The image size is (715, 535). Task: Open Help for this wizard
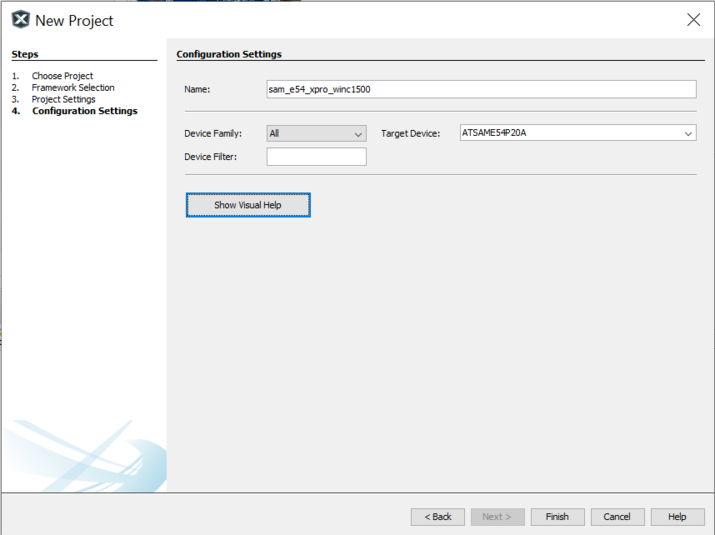677,517
